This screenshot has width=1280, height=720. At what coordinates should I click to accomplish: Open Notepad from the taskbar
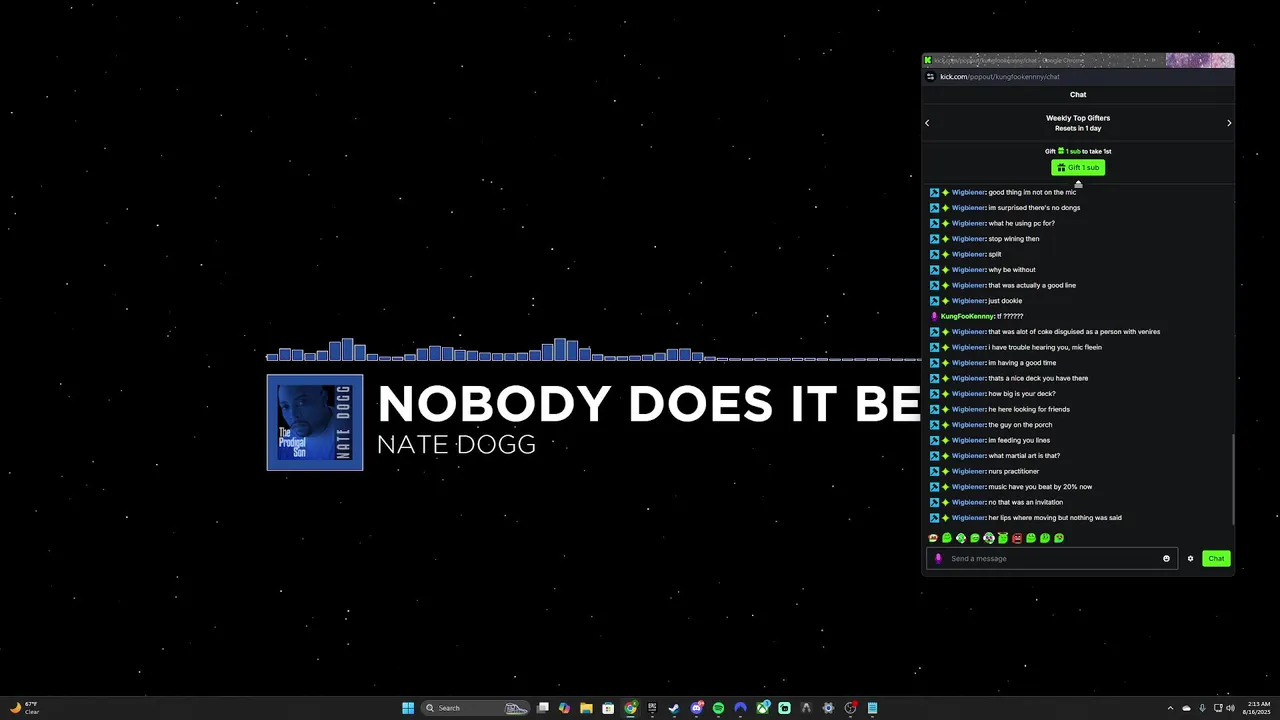[x=872, y=708]
